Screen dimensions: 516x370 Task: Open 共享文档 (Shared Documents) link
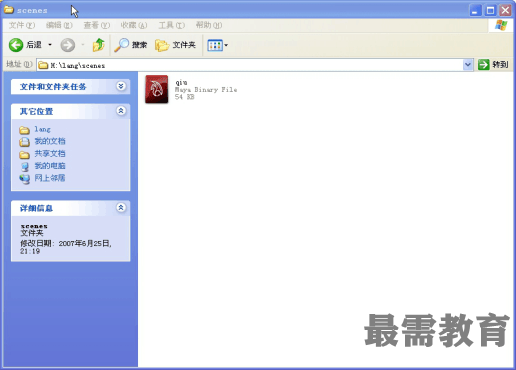pyautogui.click(x=50, y=154)
